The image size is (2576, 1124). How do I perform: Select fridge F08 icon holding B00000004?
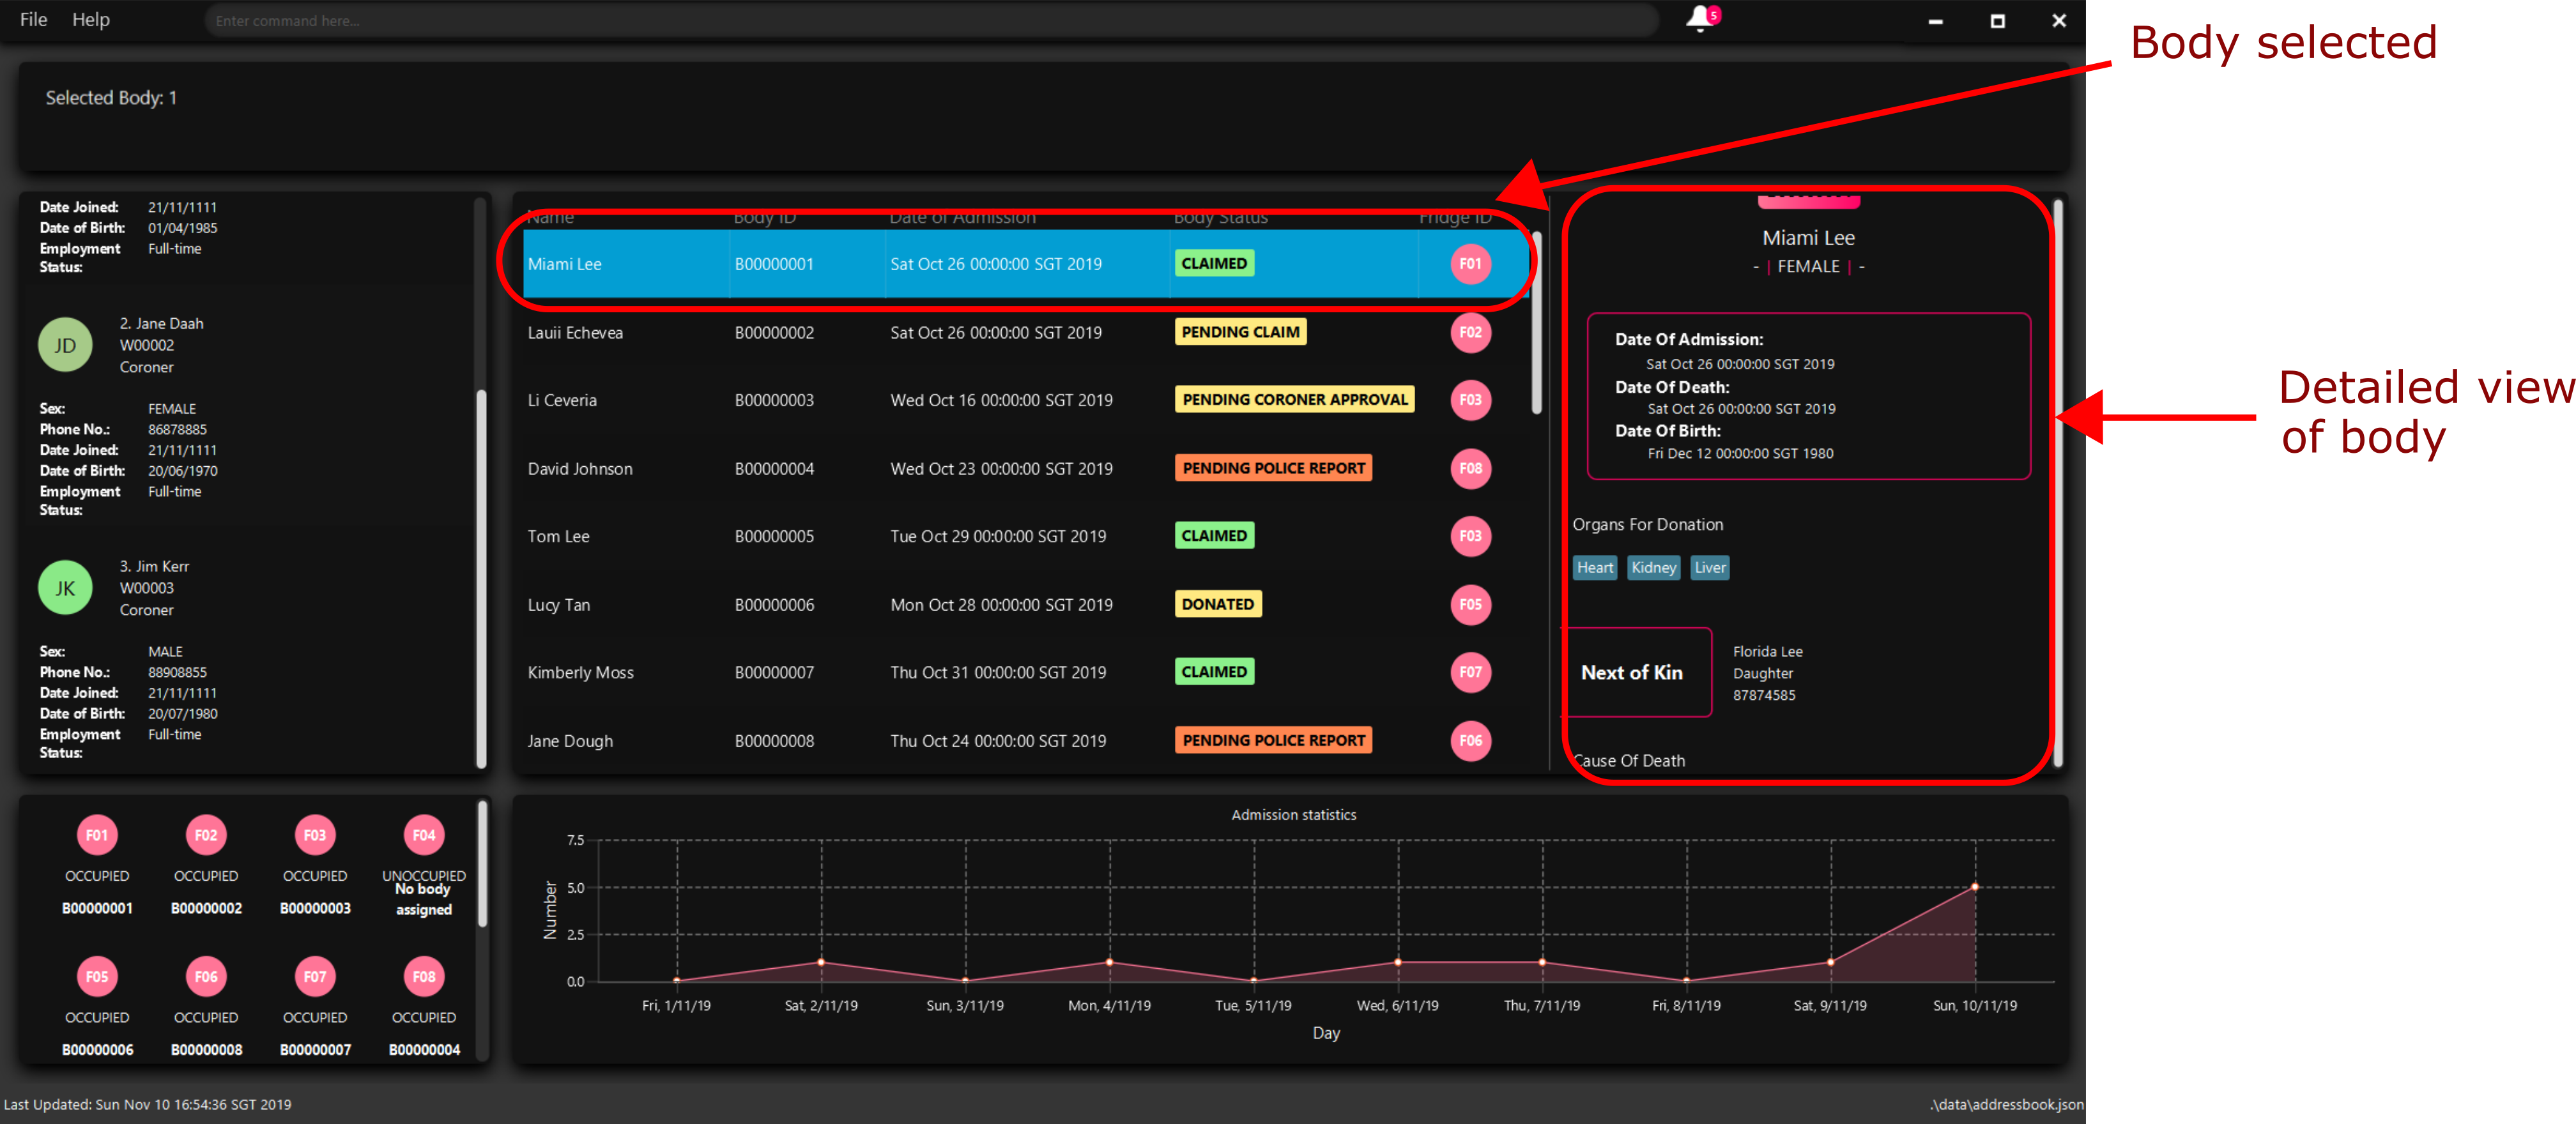(424, 977)
